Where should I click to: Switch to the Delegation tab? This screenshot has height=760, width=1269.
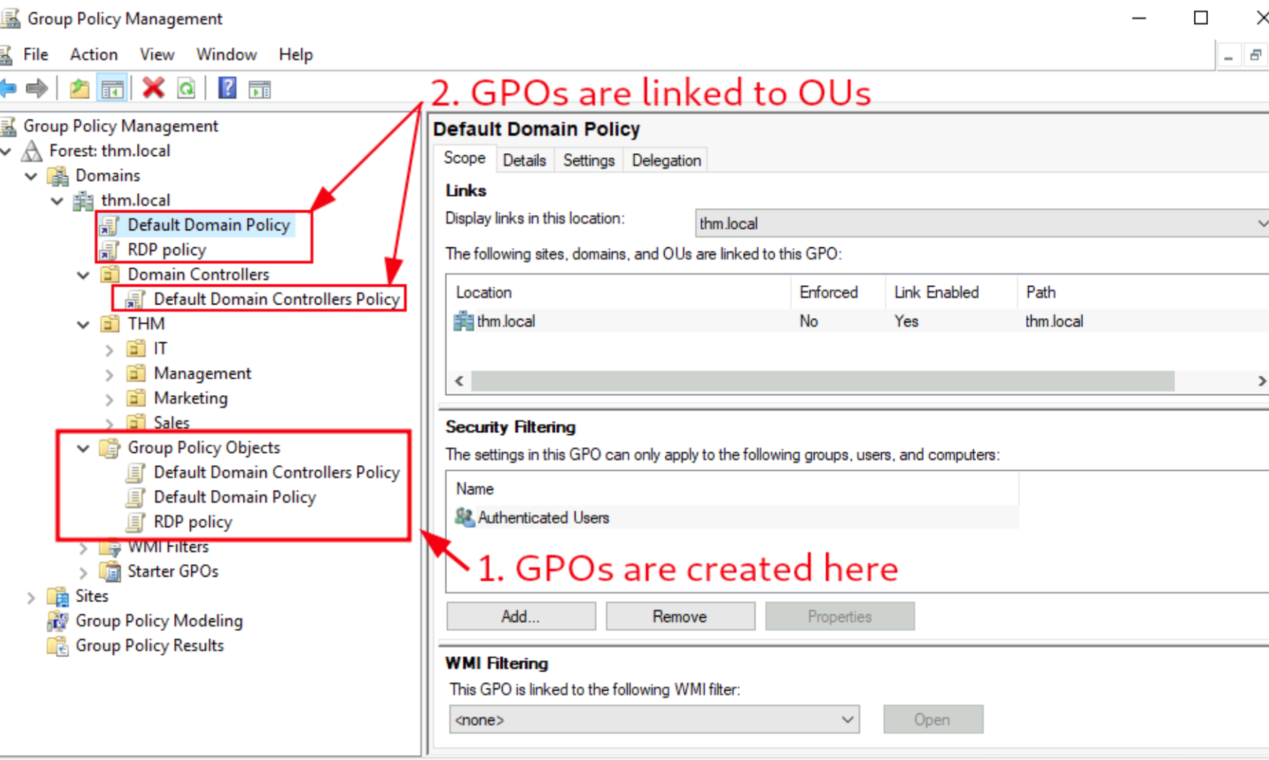coord(666,160)
